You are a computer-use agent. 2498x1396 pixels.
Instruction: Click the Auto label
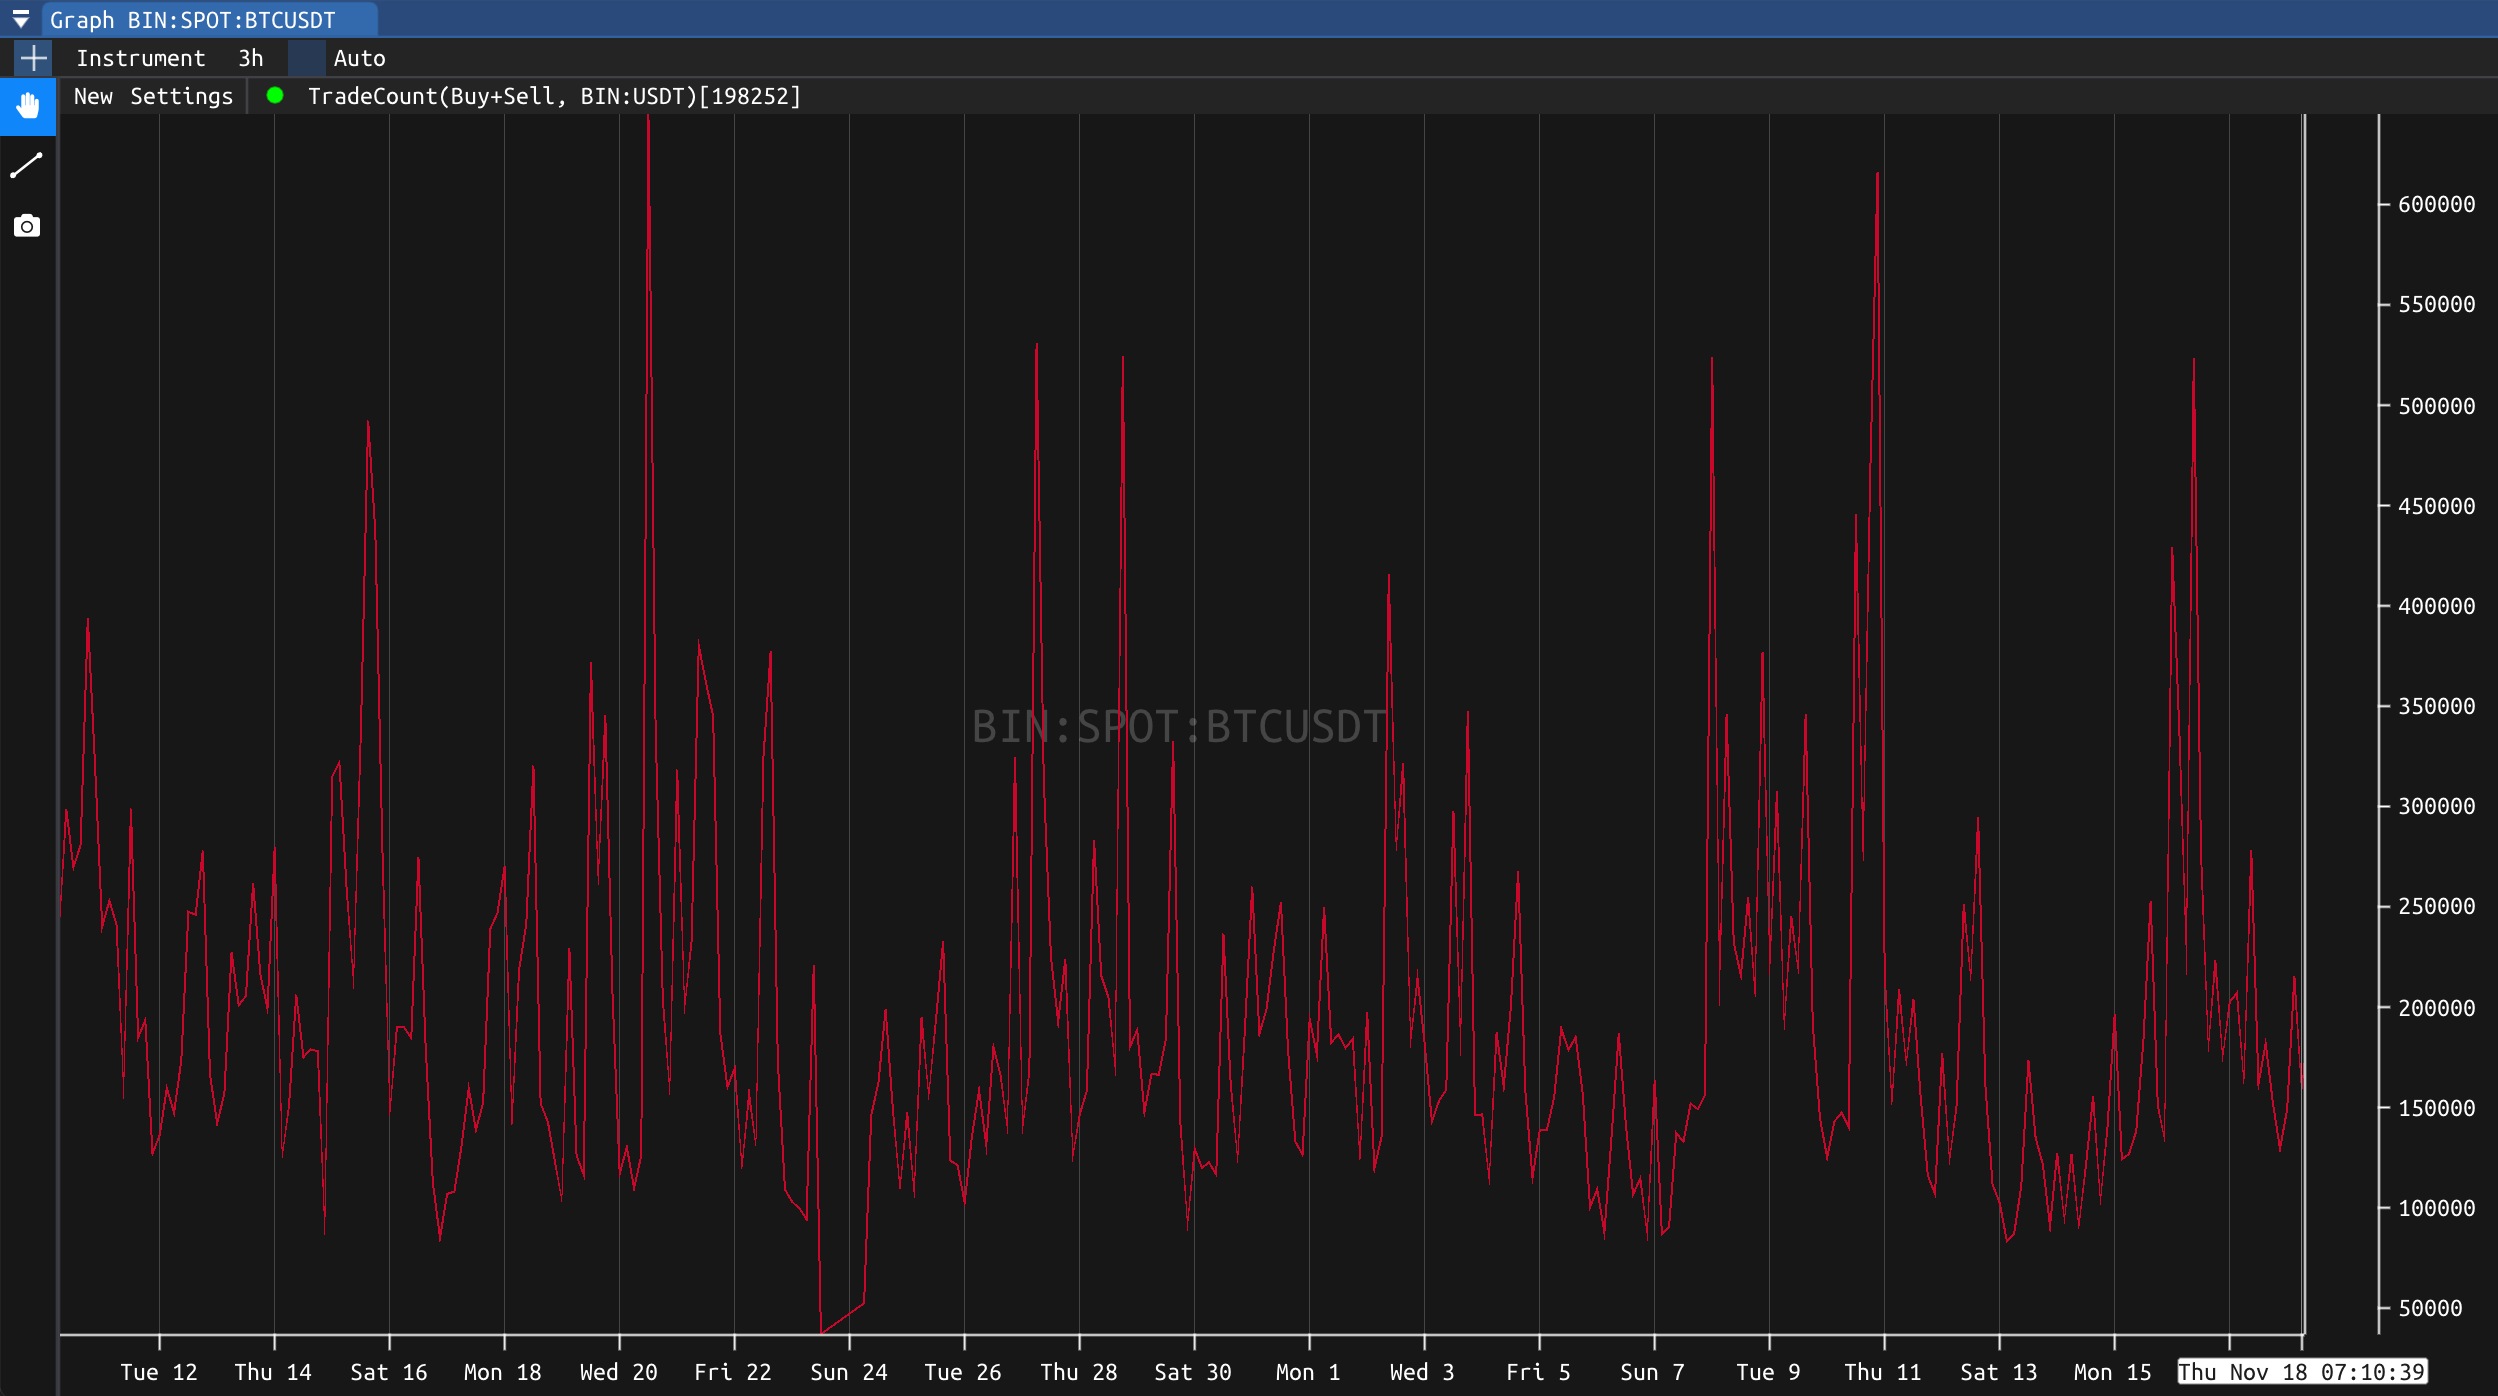pos(360,58)
